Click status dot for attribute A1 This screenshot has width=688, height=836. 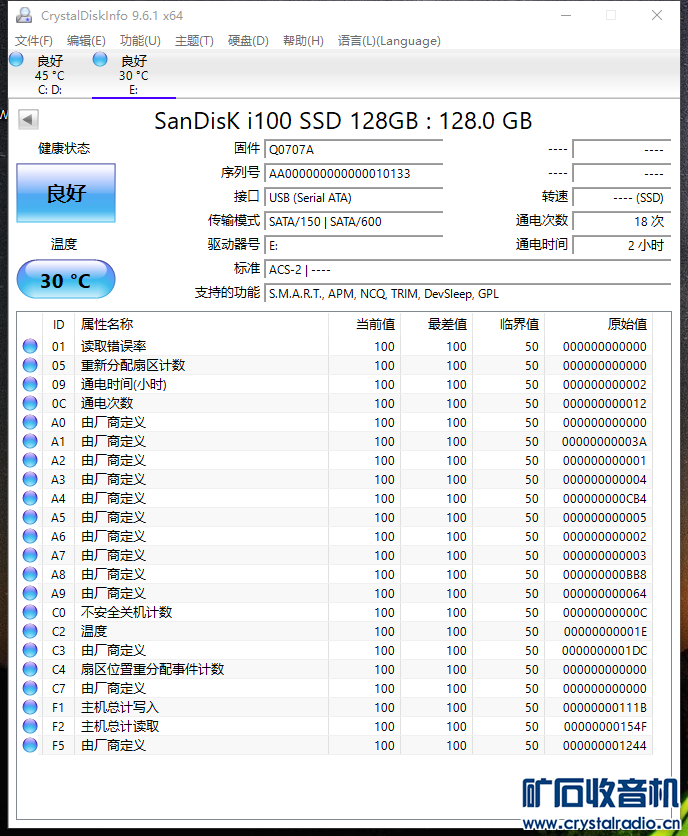[30, 441]
